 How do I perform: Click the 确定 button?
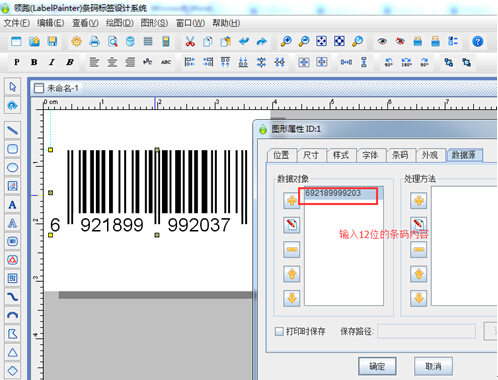pos(377,366)
